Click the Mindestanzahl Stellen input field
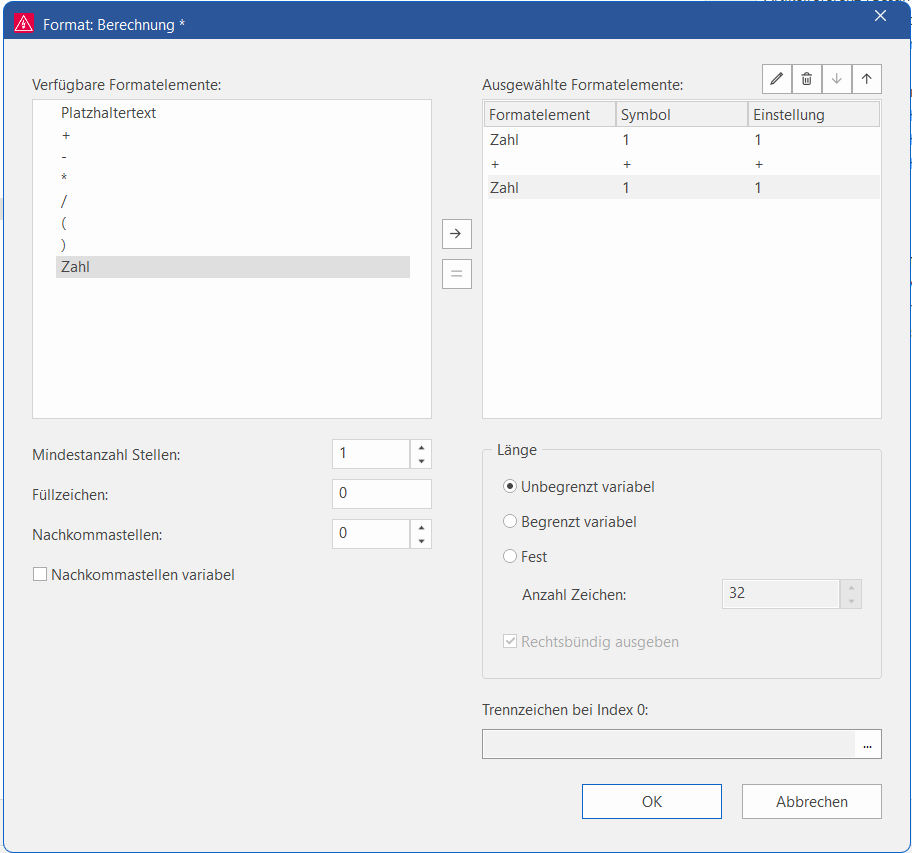This screenshot has height=853, width=912. 371,454
